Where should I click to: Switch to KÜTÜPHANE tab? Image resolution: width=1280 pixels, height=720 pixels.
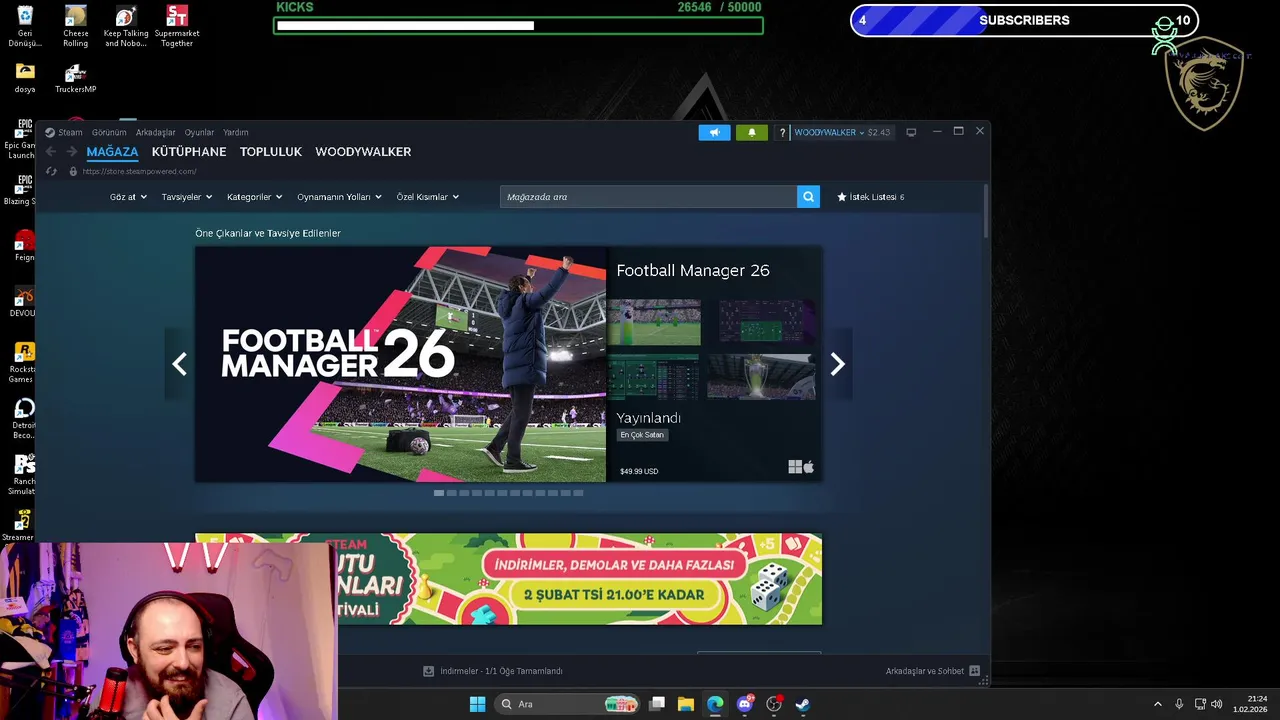click(x=189, y=152)
